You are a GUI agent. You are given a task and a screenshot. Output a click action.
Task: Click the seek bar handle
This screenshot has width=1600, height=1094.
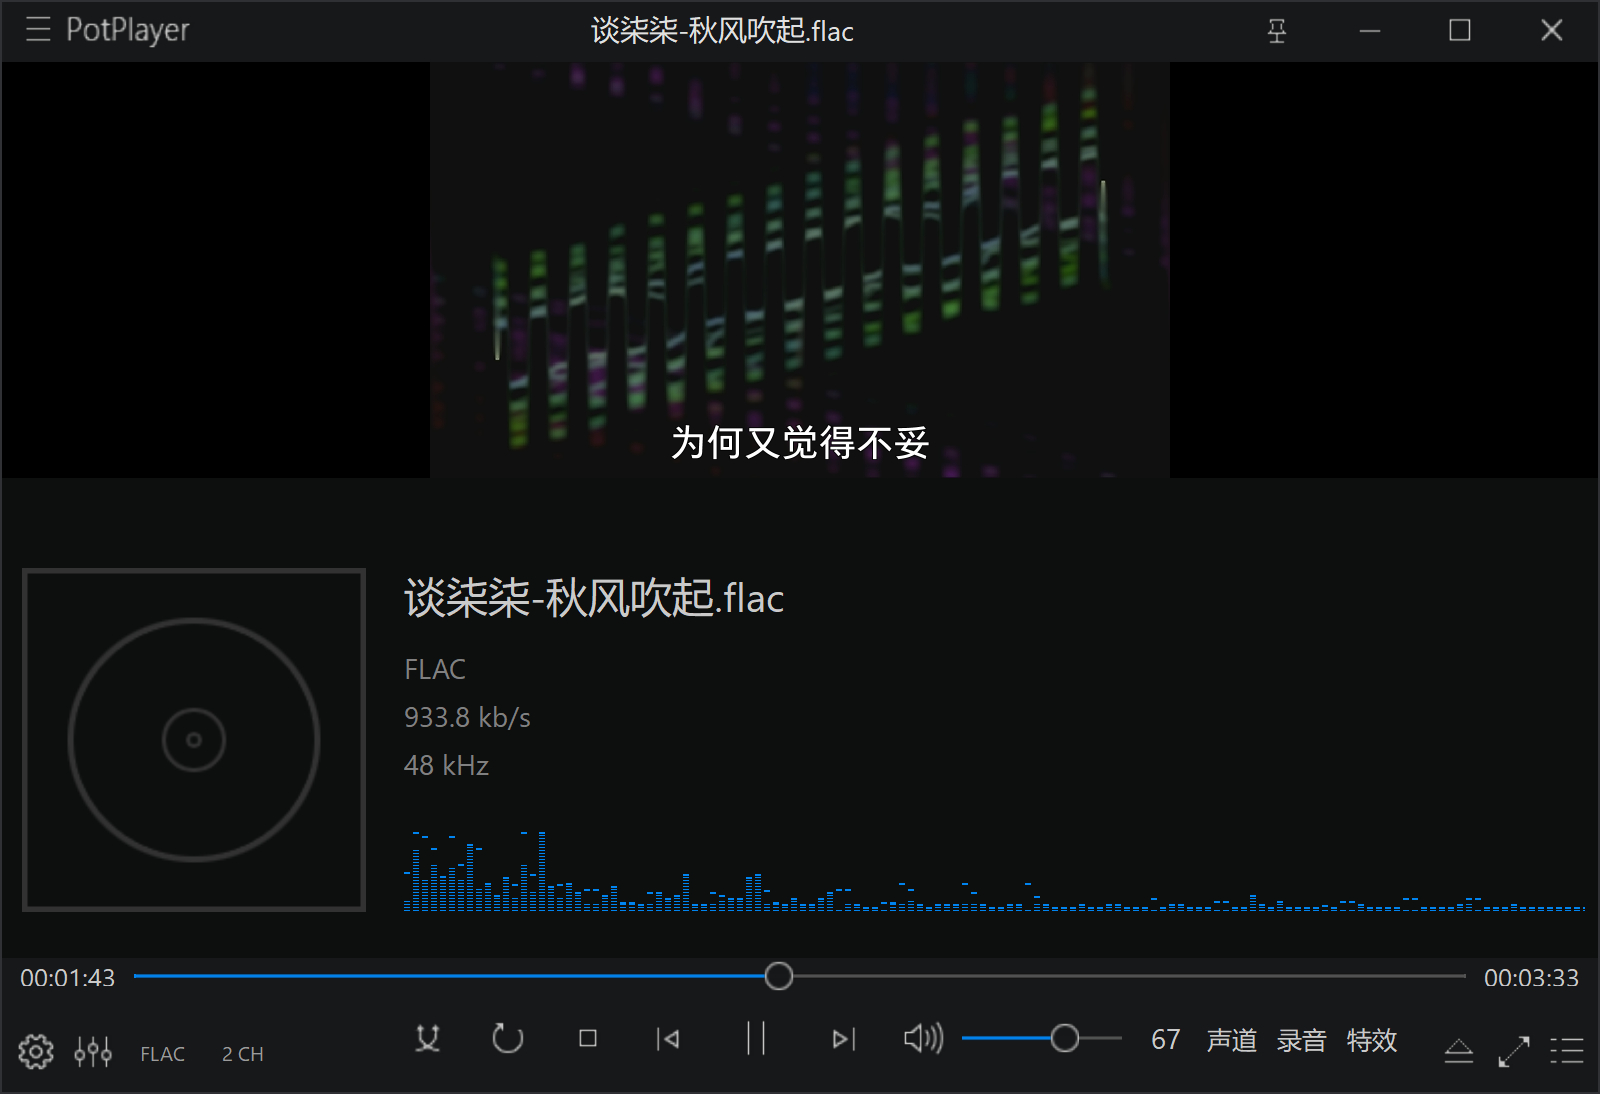point(779,976)
